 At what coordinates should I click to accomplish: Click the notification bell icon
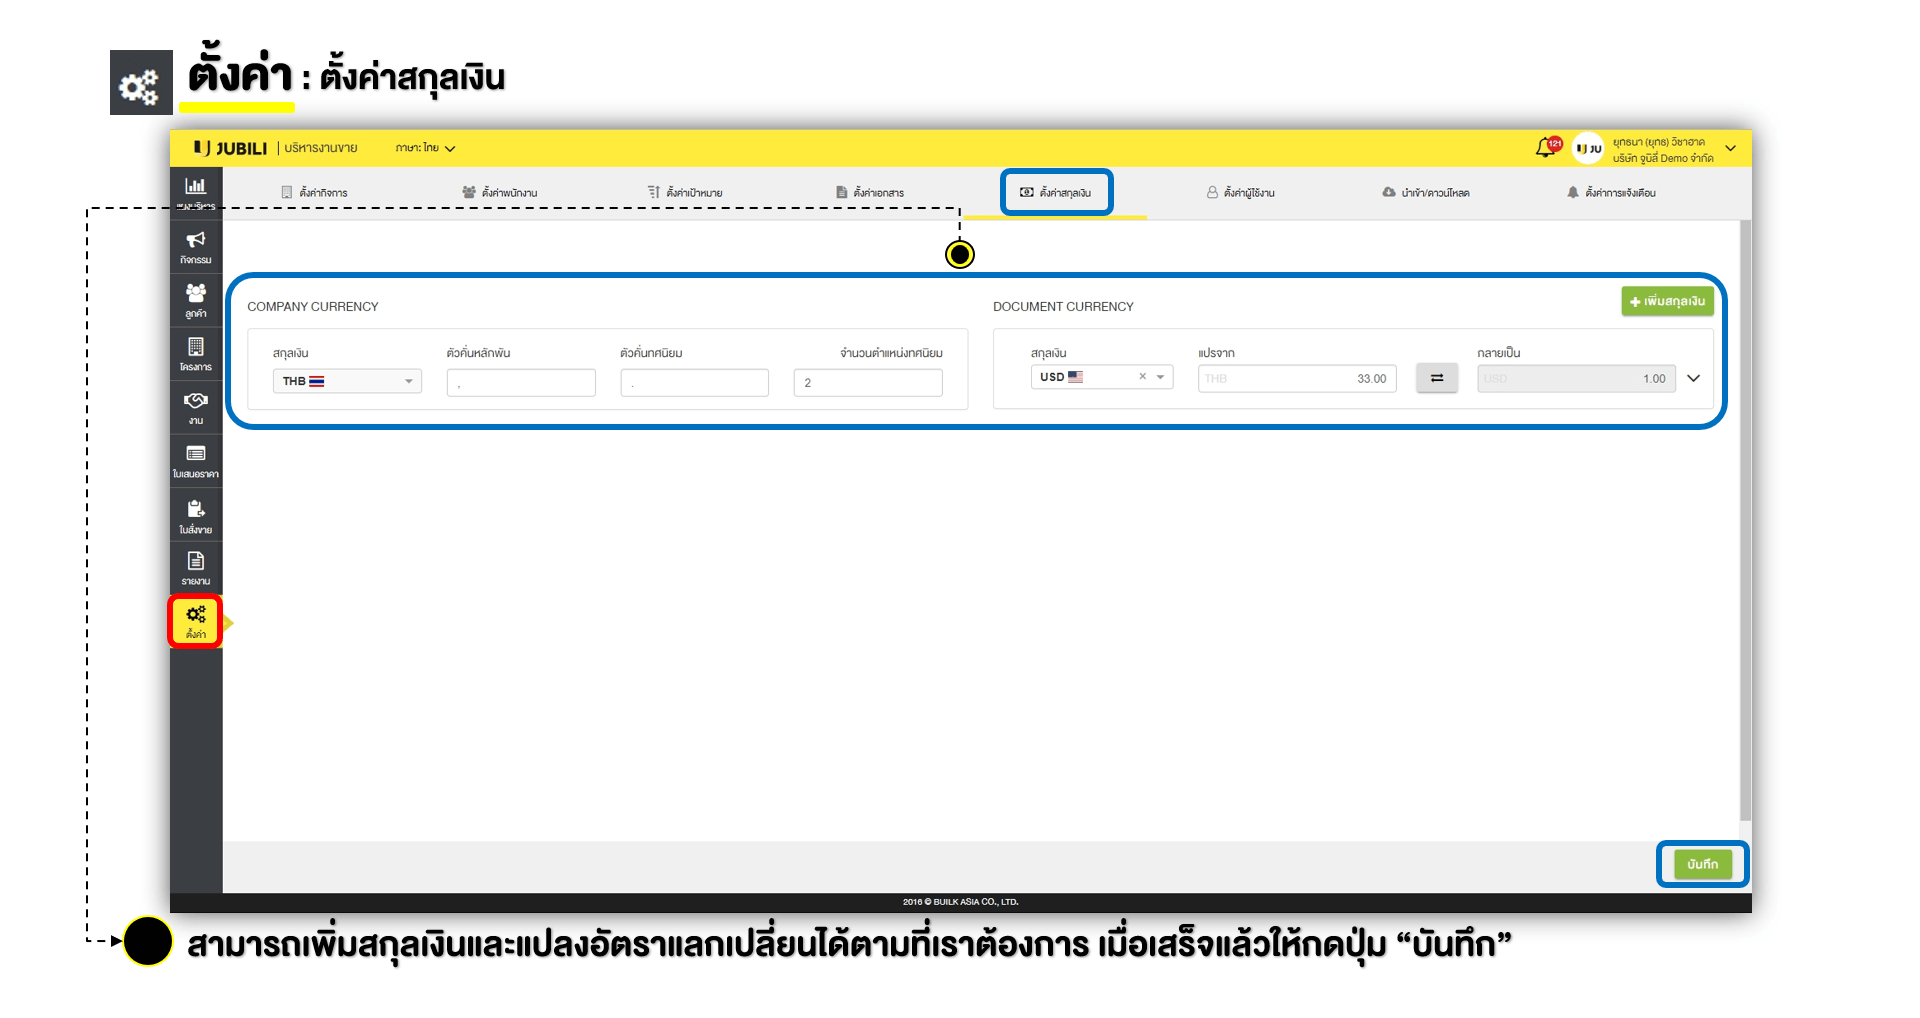coord(1546,148)
